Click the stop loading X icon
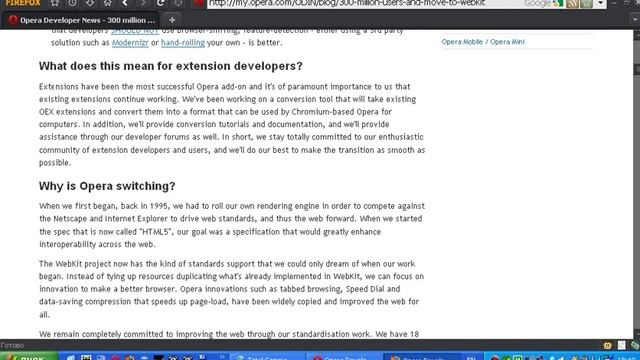The width and height of the screenshot is (640, 360). (x=178, y=3)
